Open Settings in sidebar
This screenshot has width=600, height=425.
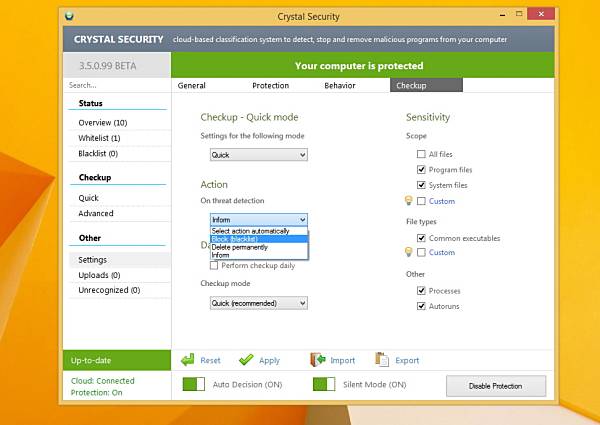(x=120, y=260)
